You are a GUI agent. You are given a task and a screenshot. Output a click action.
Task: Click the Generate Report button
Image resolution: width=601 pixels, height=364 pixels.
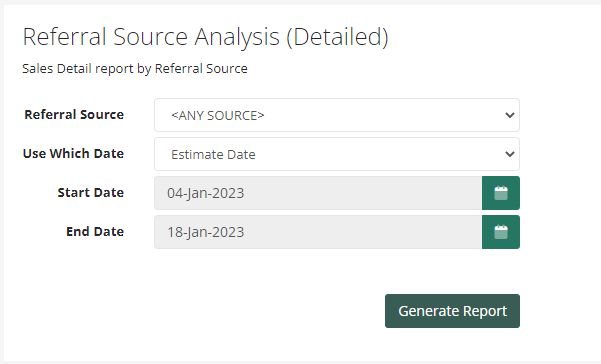[452, 311]
